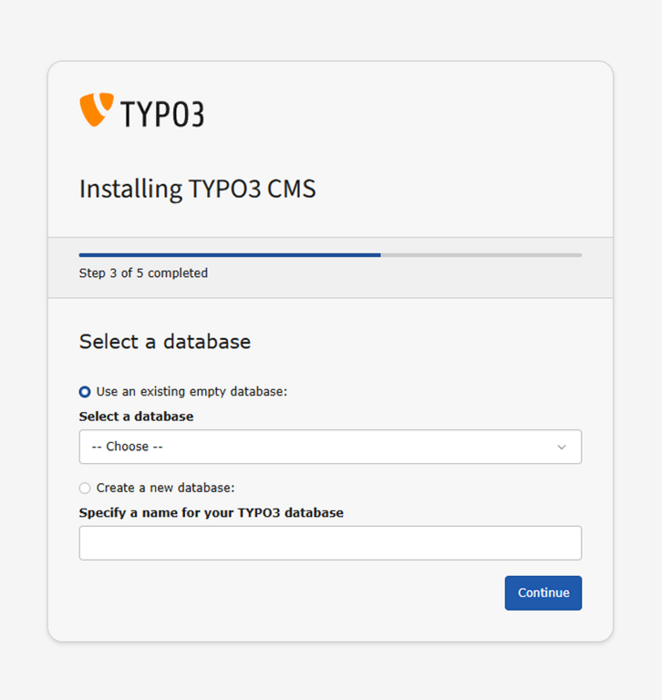This screenshot has height=700, width=662.
Task: Select the 'Use an existing empty database' radio button
Action: coord(85,392)
